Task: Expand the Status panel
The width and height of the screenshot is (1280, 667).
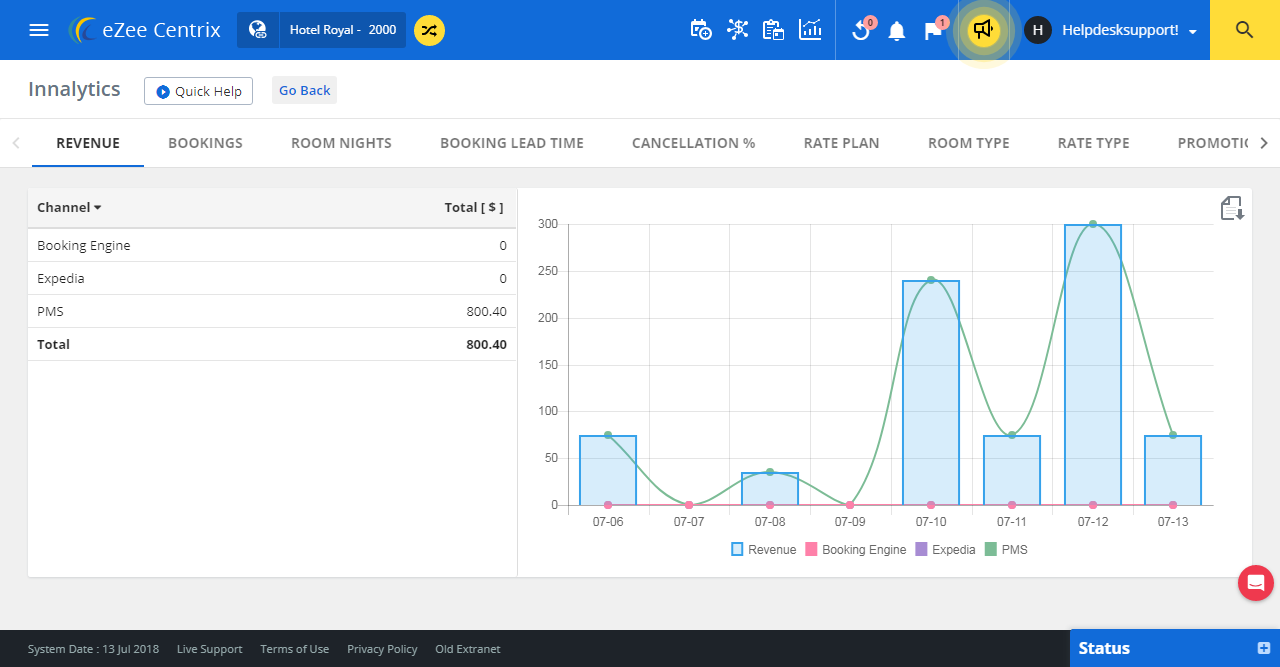Action: 1264,648
